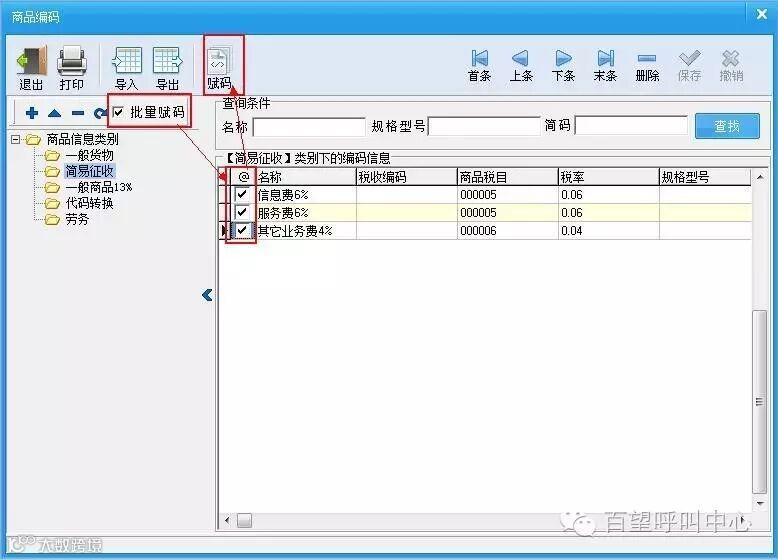Select the 一般商品13% category

click(x=99, y=187)
